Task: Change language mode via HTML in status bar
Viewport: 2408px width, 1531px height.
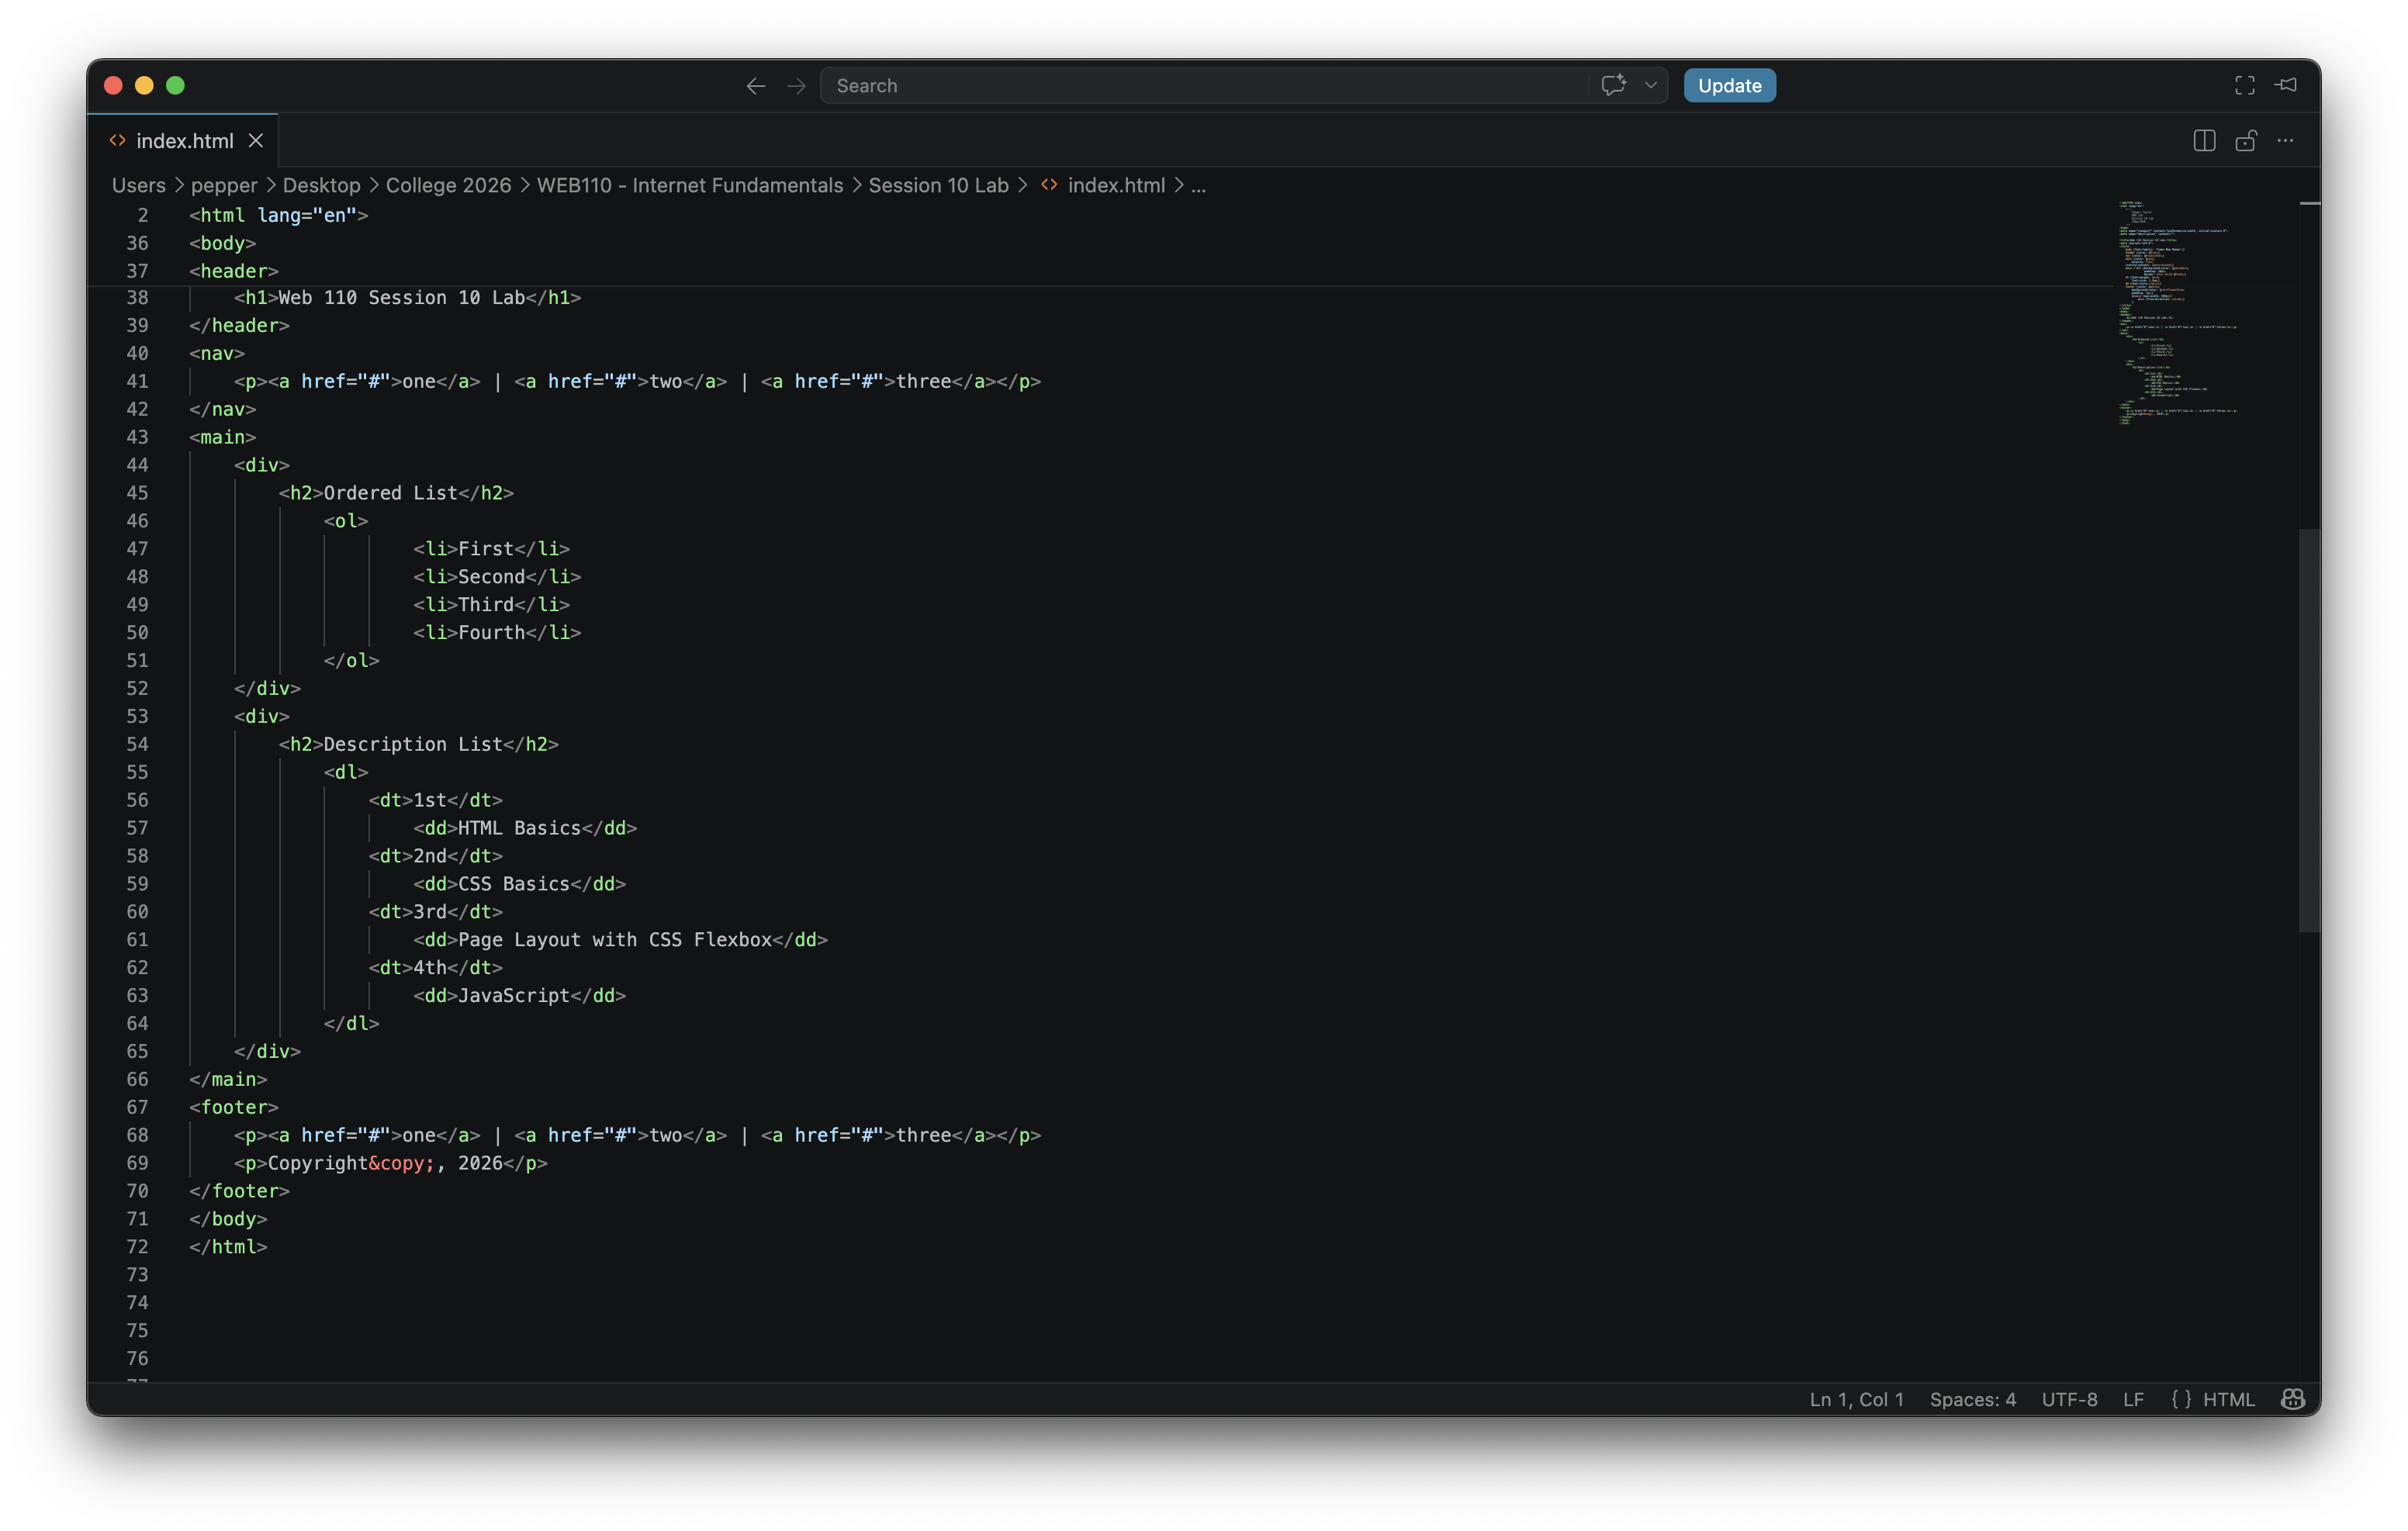Action: pos(2228,1399)
